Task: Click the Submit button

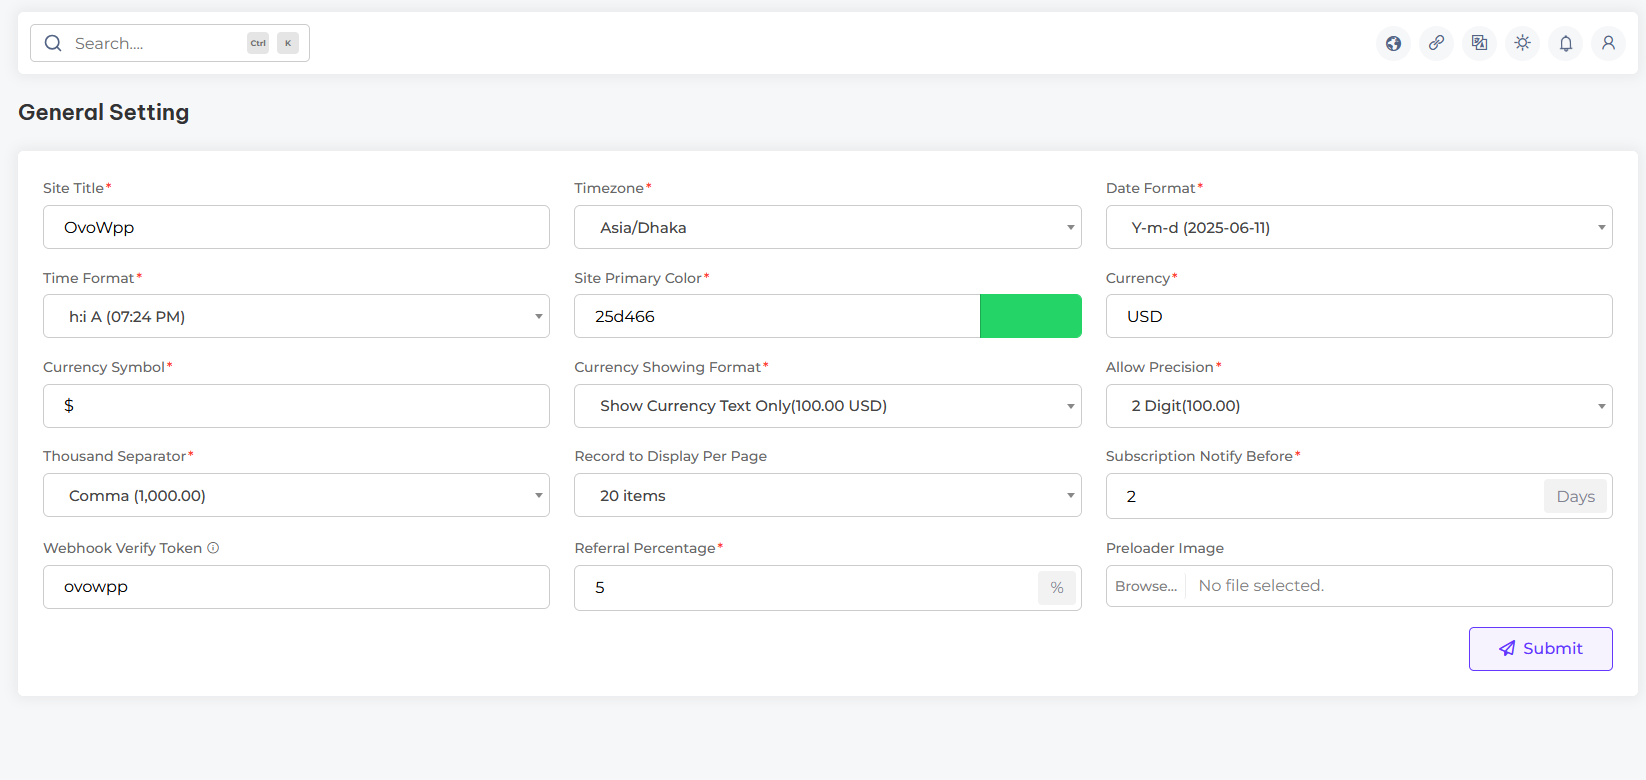Action: (x=1540, y=649)
